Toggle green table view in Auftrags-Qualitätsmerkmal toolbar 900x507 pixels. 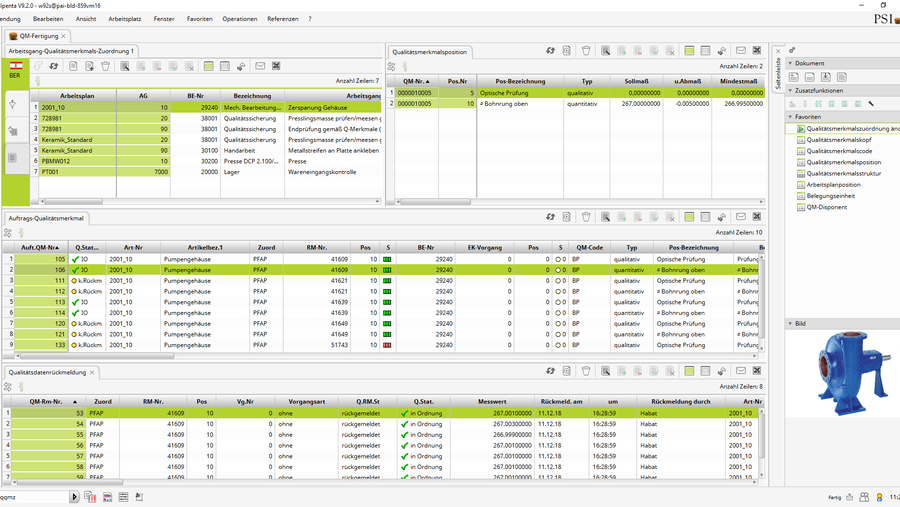coord(689,217)
